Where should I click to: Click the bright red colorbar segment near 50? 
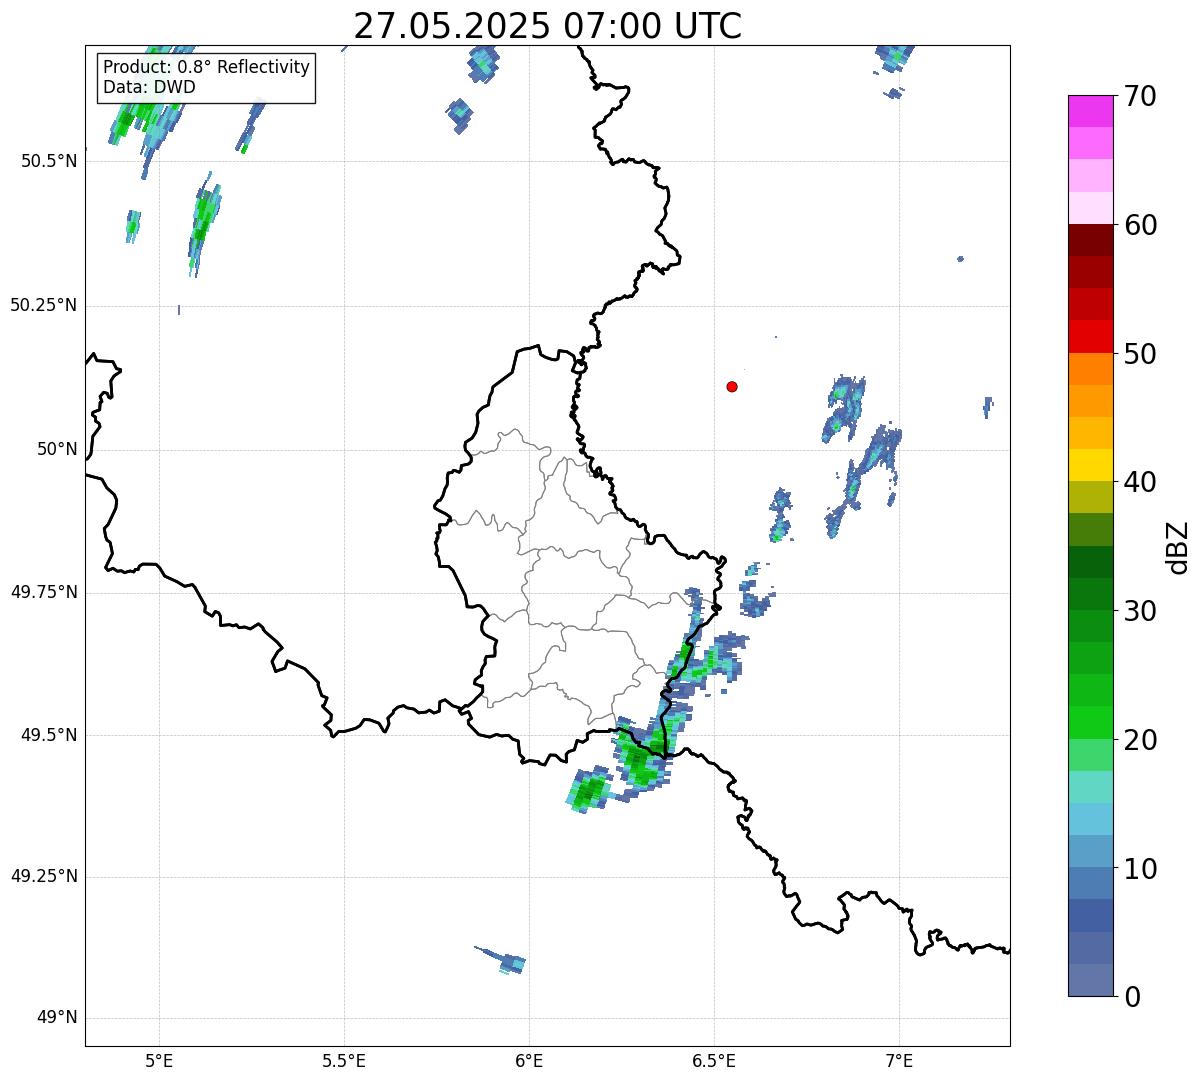(x=1090, y=336)
